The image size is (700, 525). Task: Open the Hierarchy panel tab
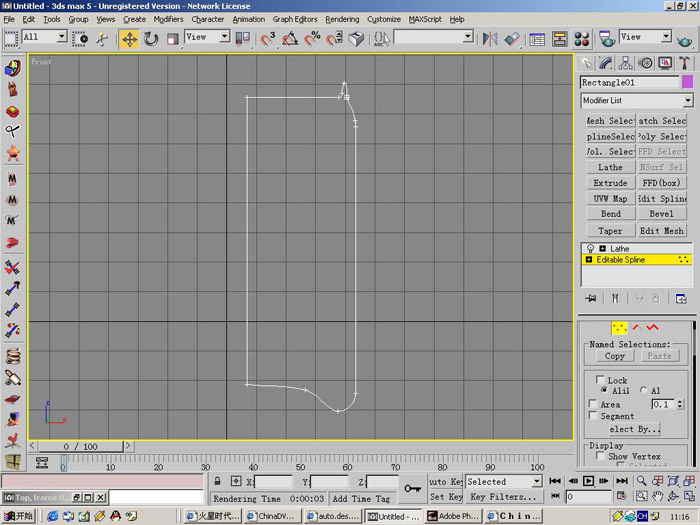[625, 63]
